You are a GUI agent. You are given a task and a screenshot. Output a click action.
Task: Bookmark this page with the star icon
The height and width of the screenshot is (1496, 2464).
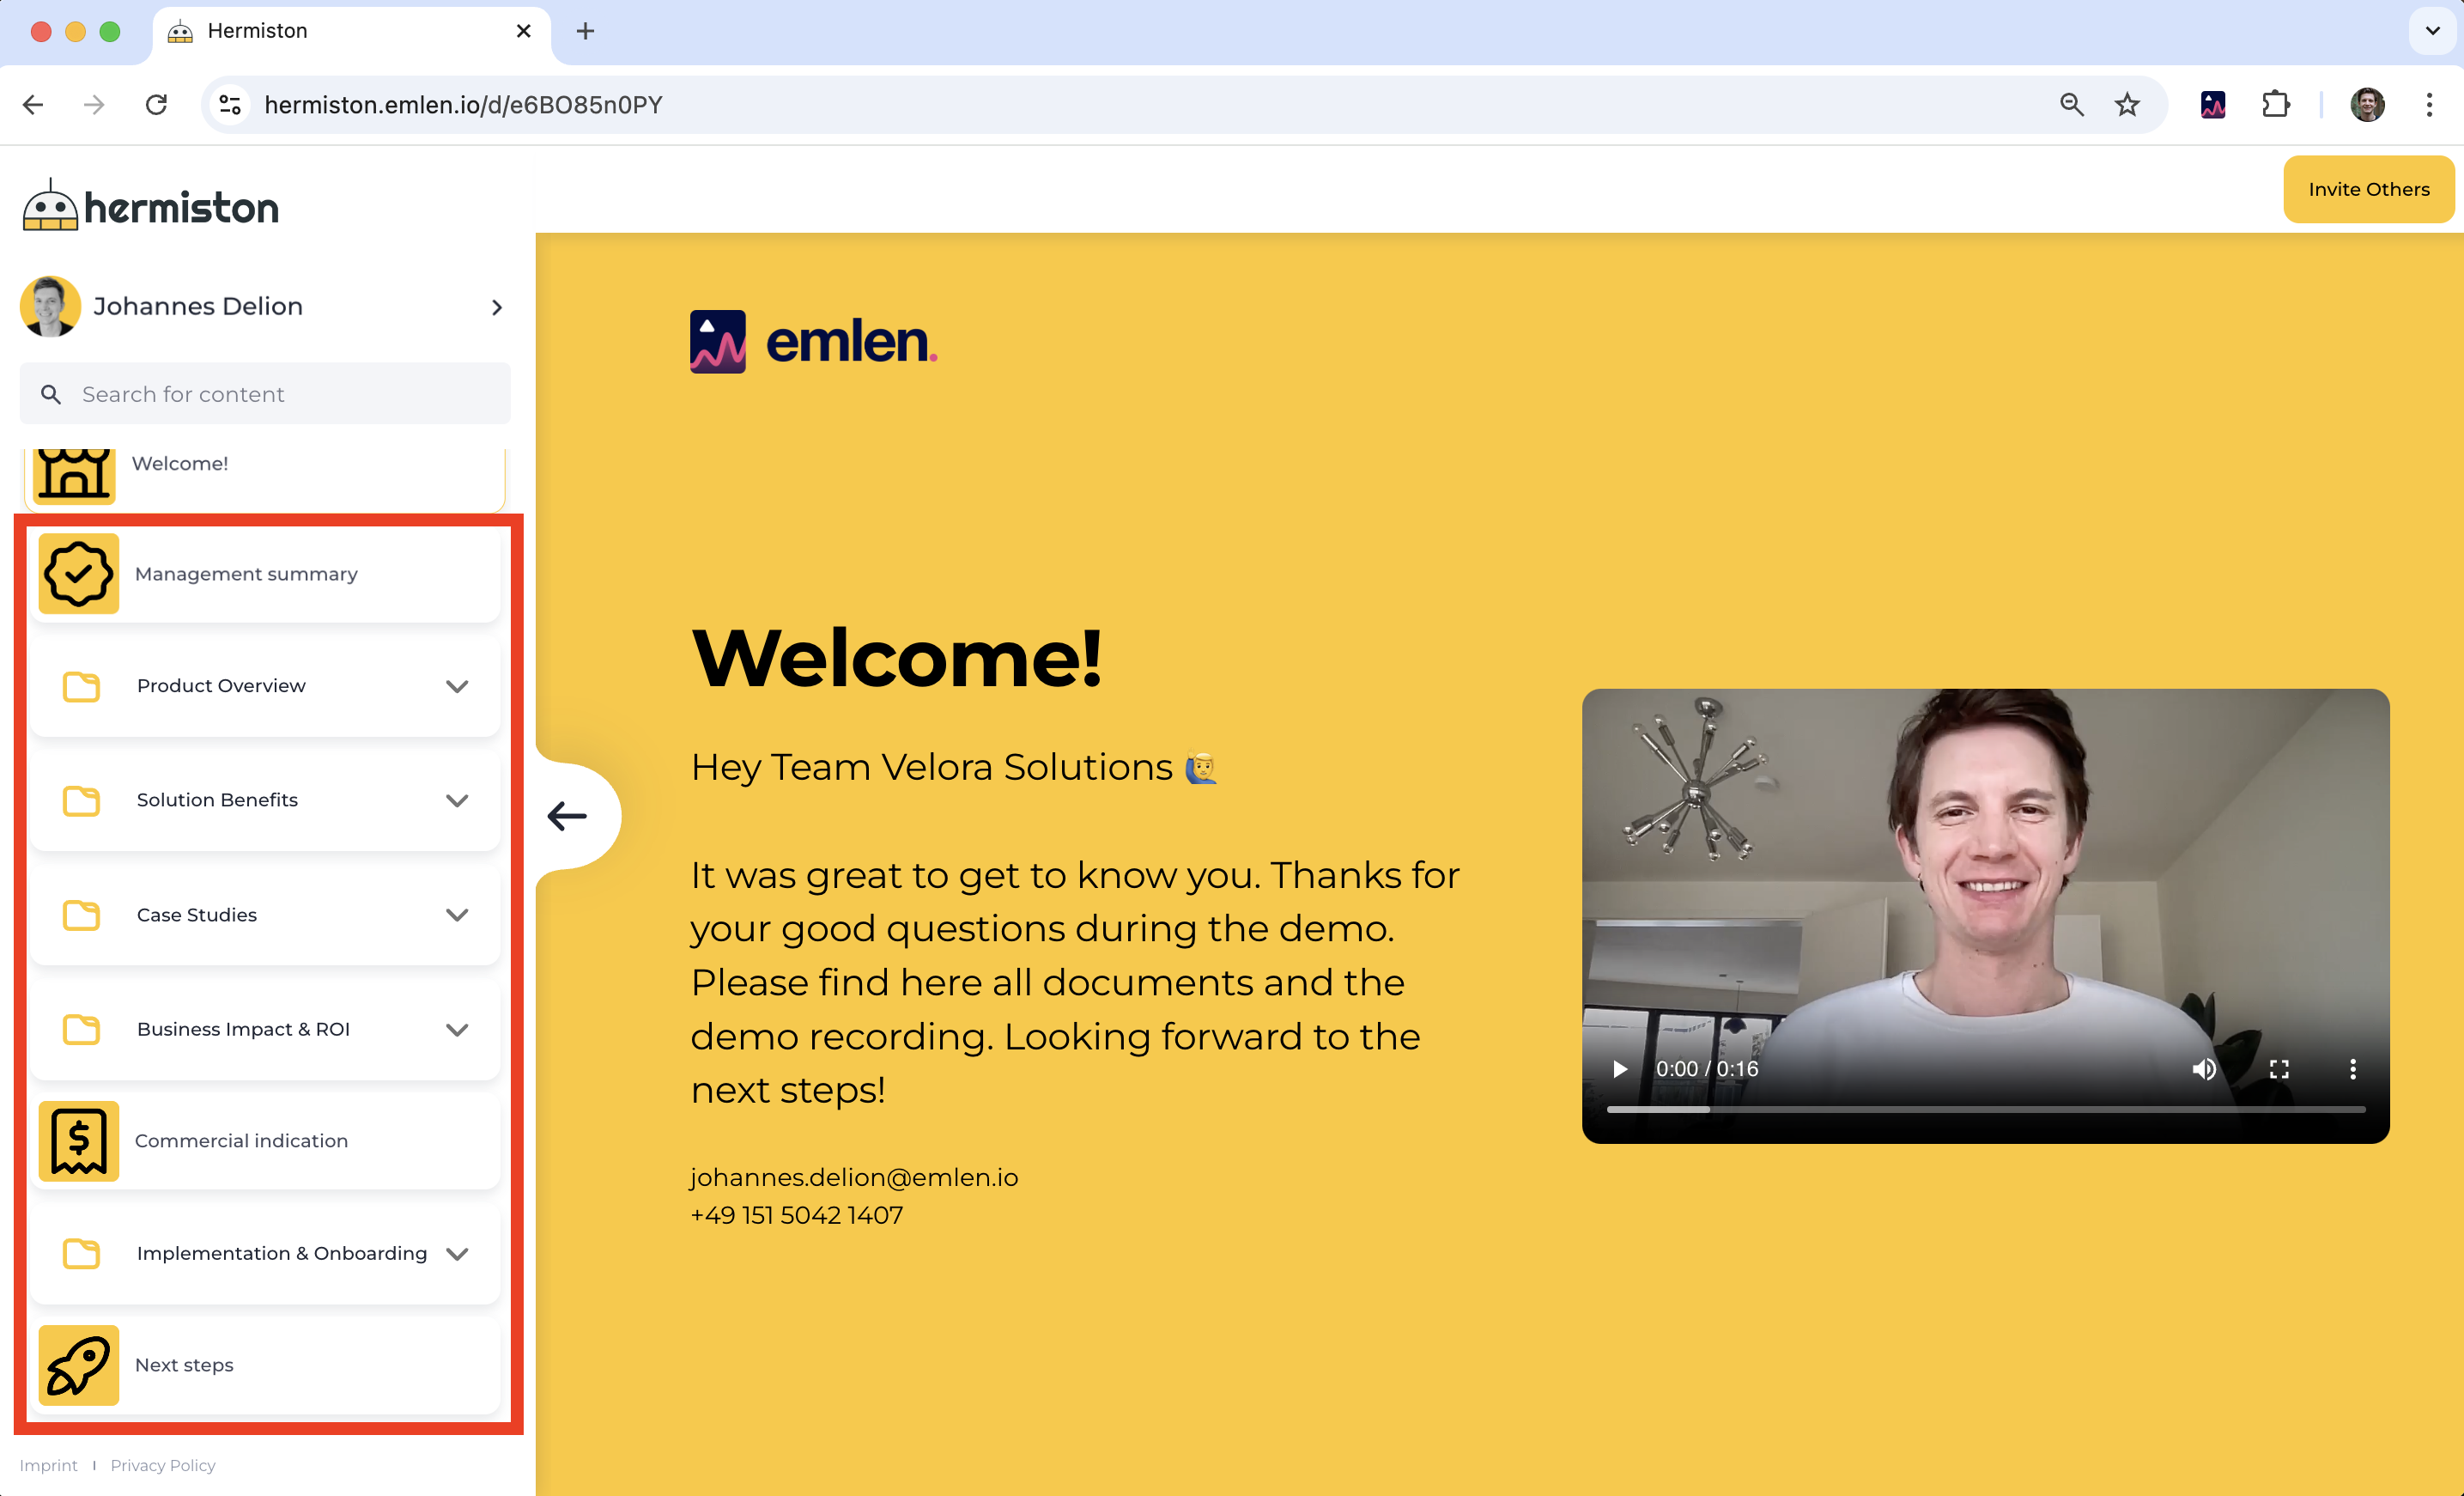click(x=2126, y=104)
